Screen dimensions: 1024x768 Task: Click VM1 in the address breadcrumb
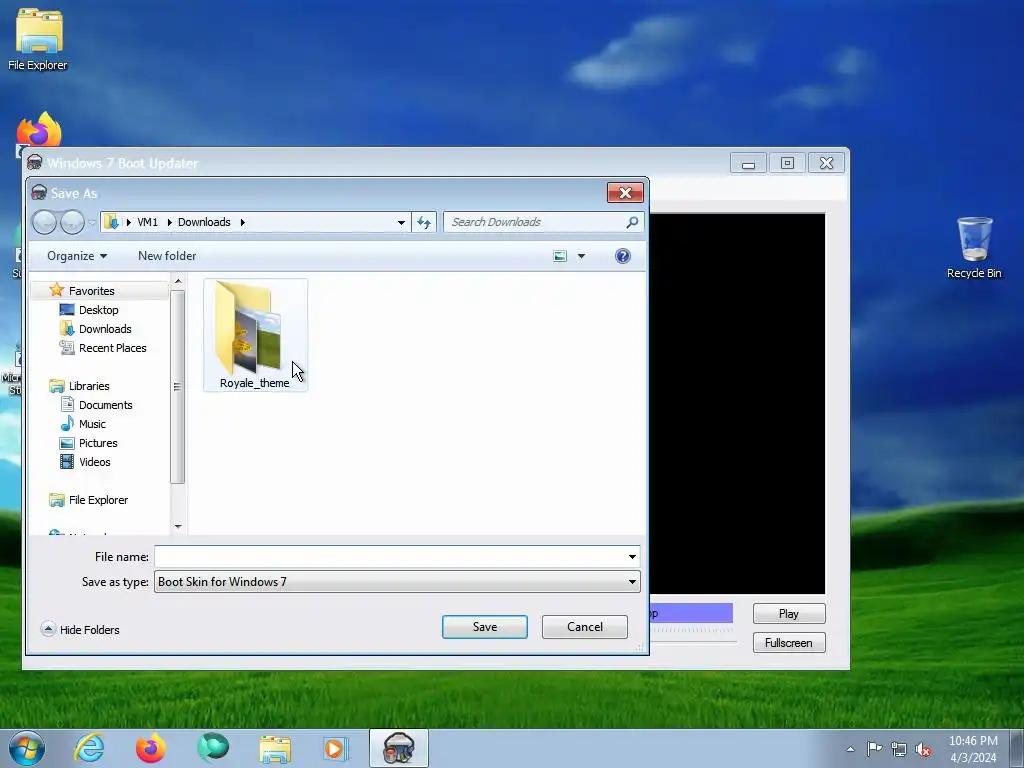pos(148,222)
